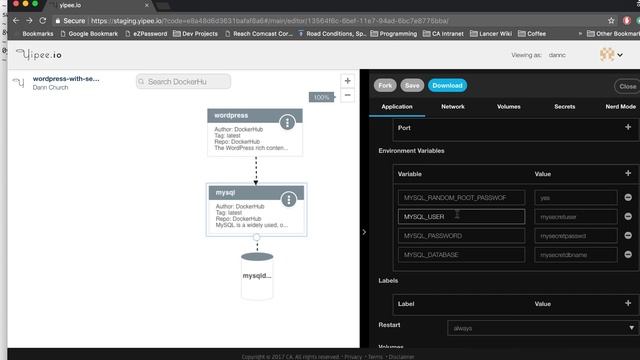Click the mysql volume connector circle

(256, 237)
